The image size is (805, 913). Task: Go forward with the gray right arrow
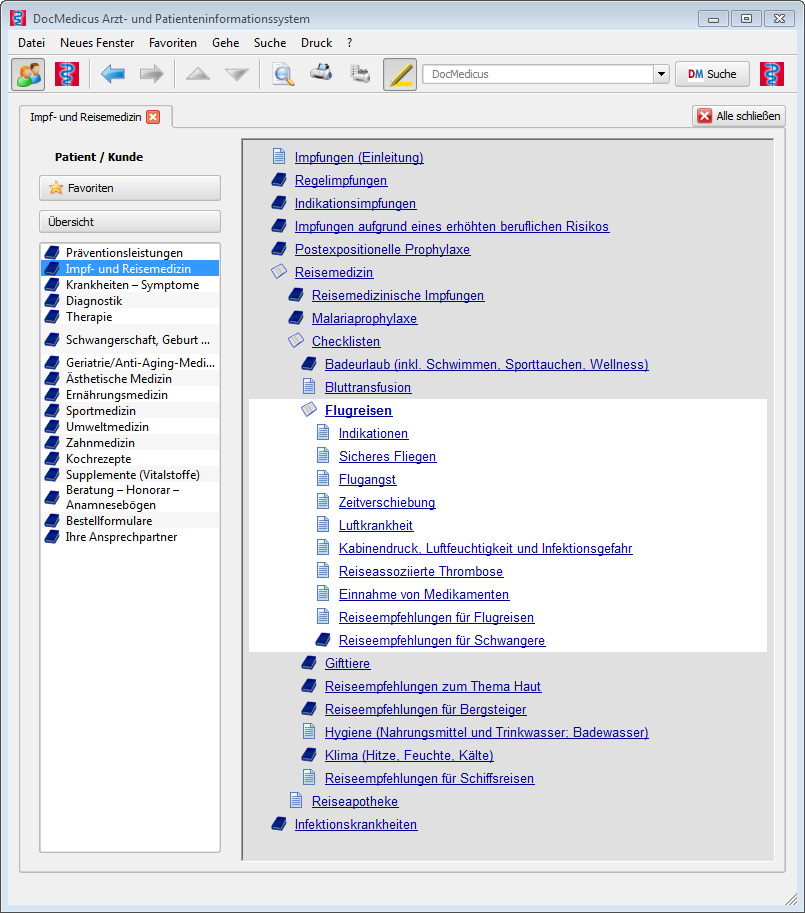coord(151,74)
